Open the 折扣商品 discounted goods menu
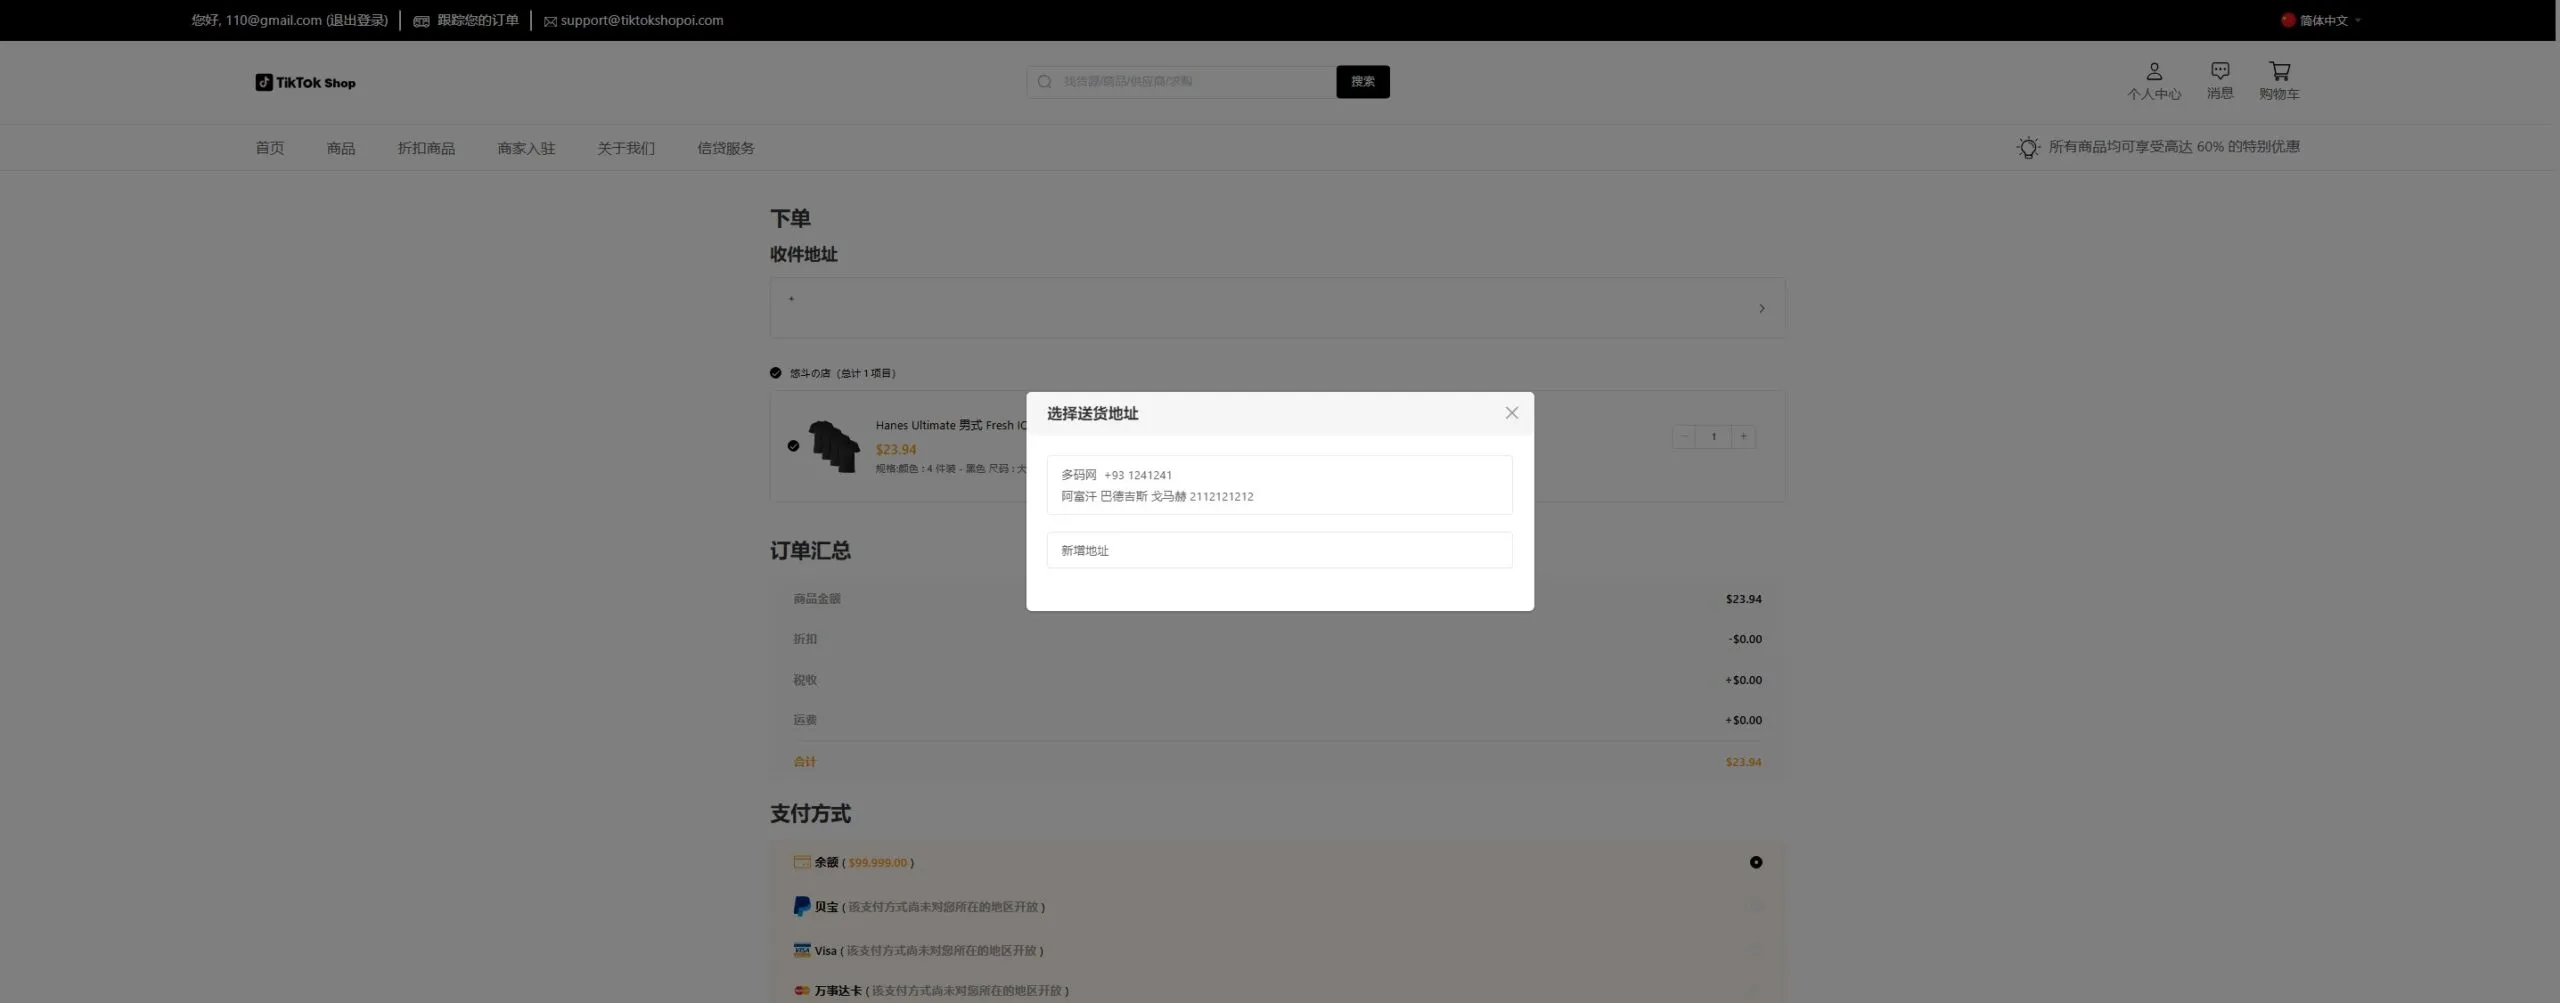Viewport: 2560px width, 1003px height. 426,148
